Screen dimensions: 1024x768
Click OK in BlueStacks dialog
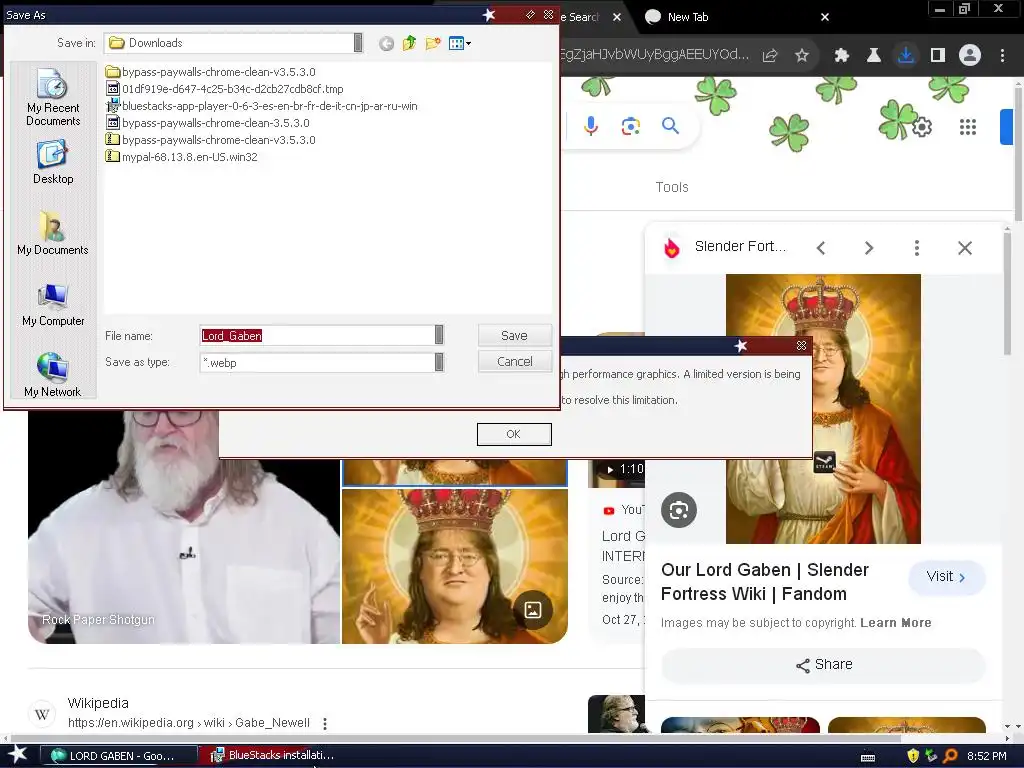(x=514, y=434)
